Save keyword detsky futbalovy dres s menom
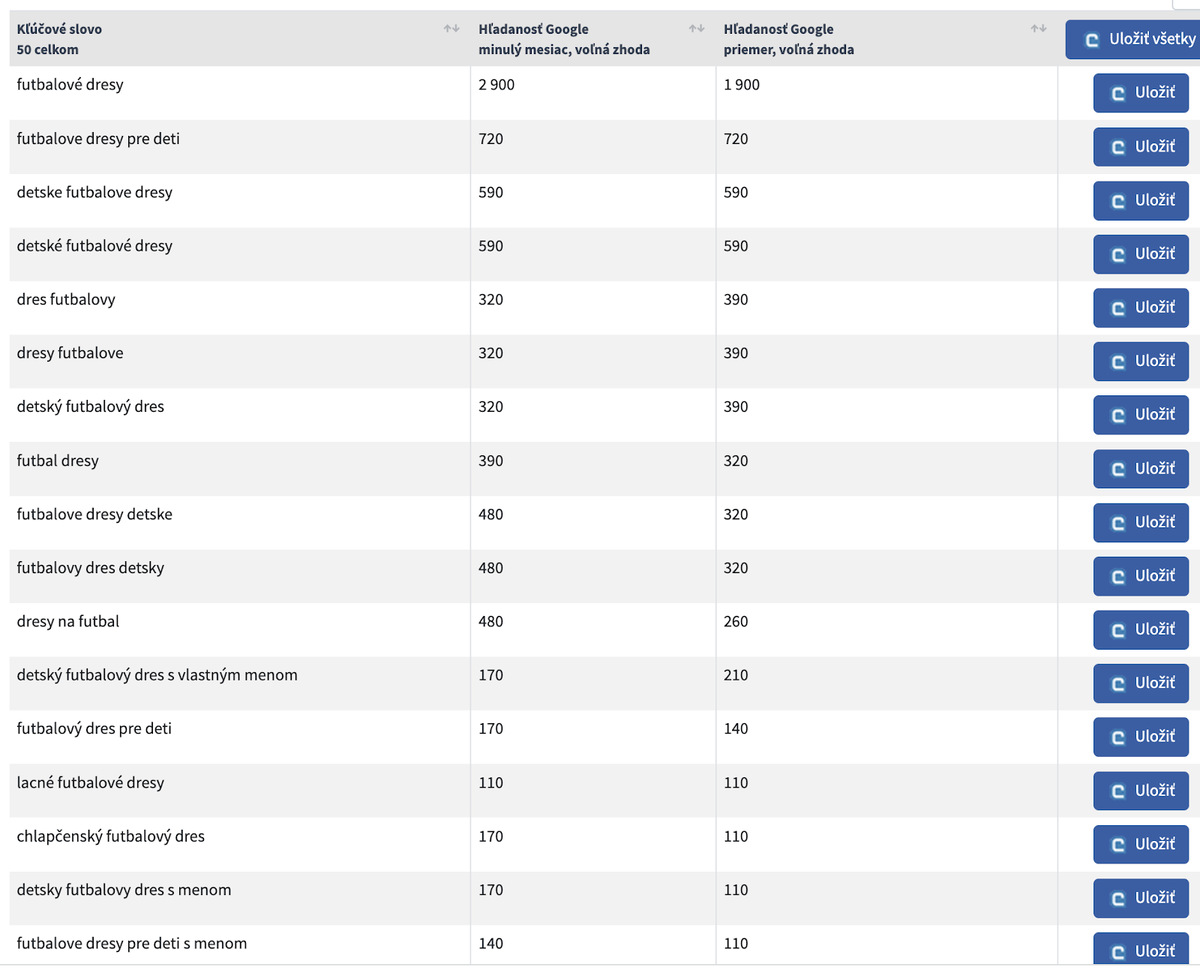Image resolution: width=1200 pixels, height=973 pixels. click(1141, 898)
